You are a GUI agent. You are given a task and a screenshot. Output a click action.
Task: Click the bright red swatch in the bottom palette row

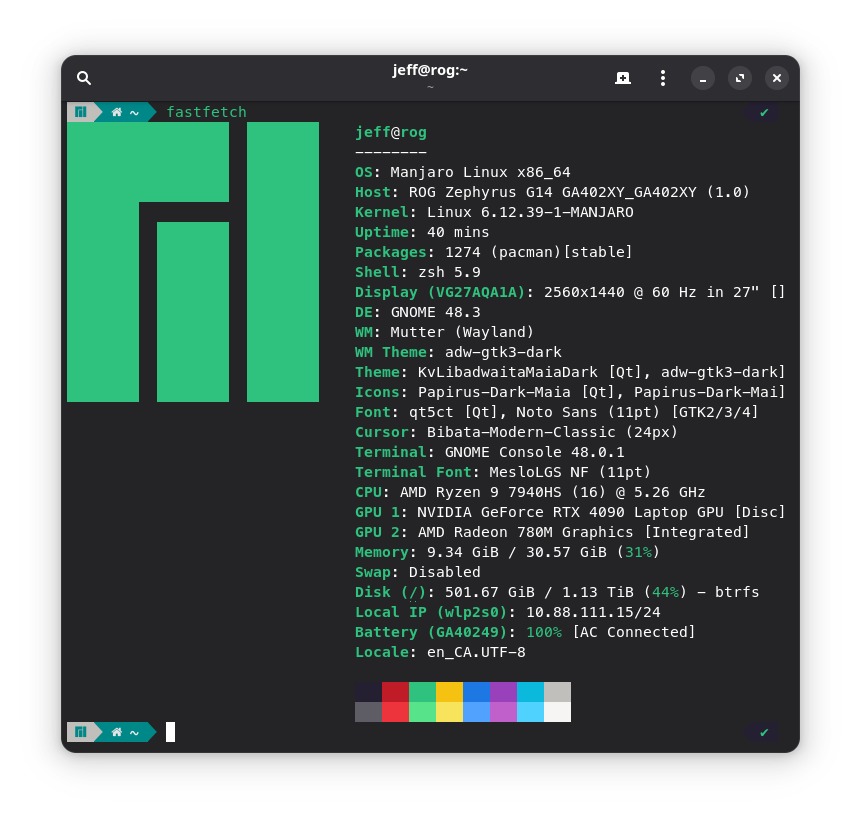[395, 712]
